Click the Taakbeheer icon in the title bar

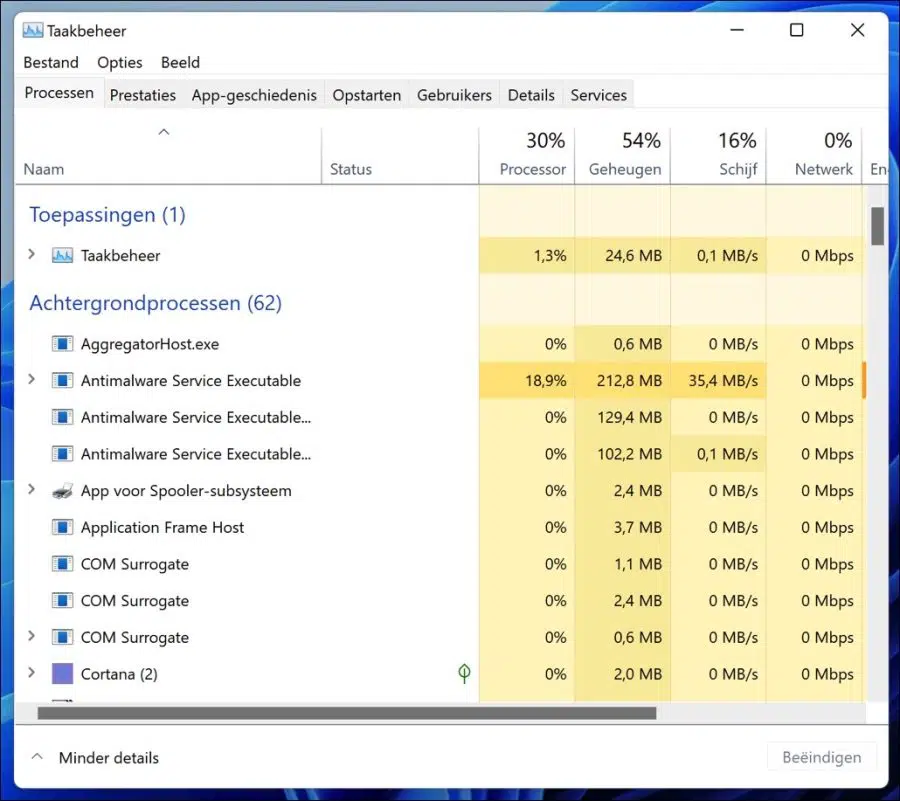pyautogui.click(x=33, y=30)
